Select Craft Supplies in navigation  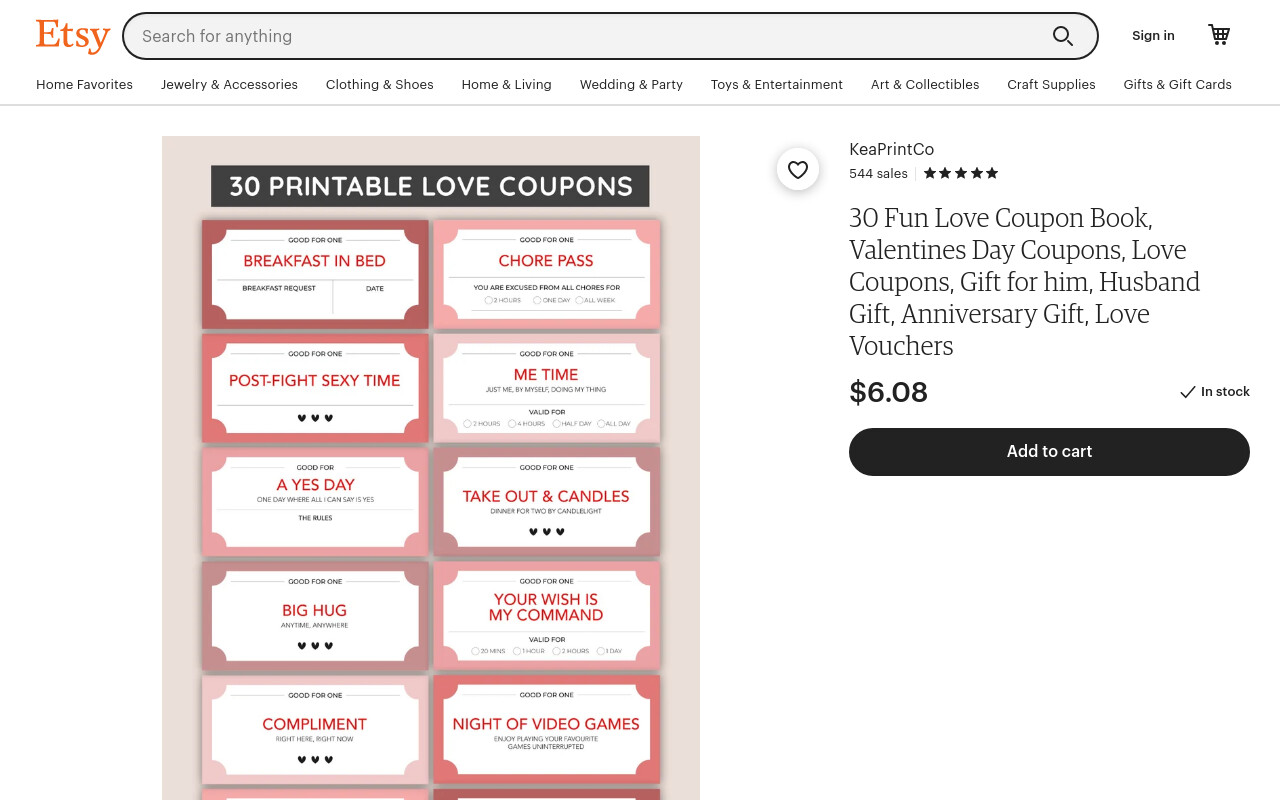tap(1051, 85)
